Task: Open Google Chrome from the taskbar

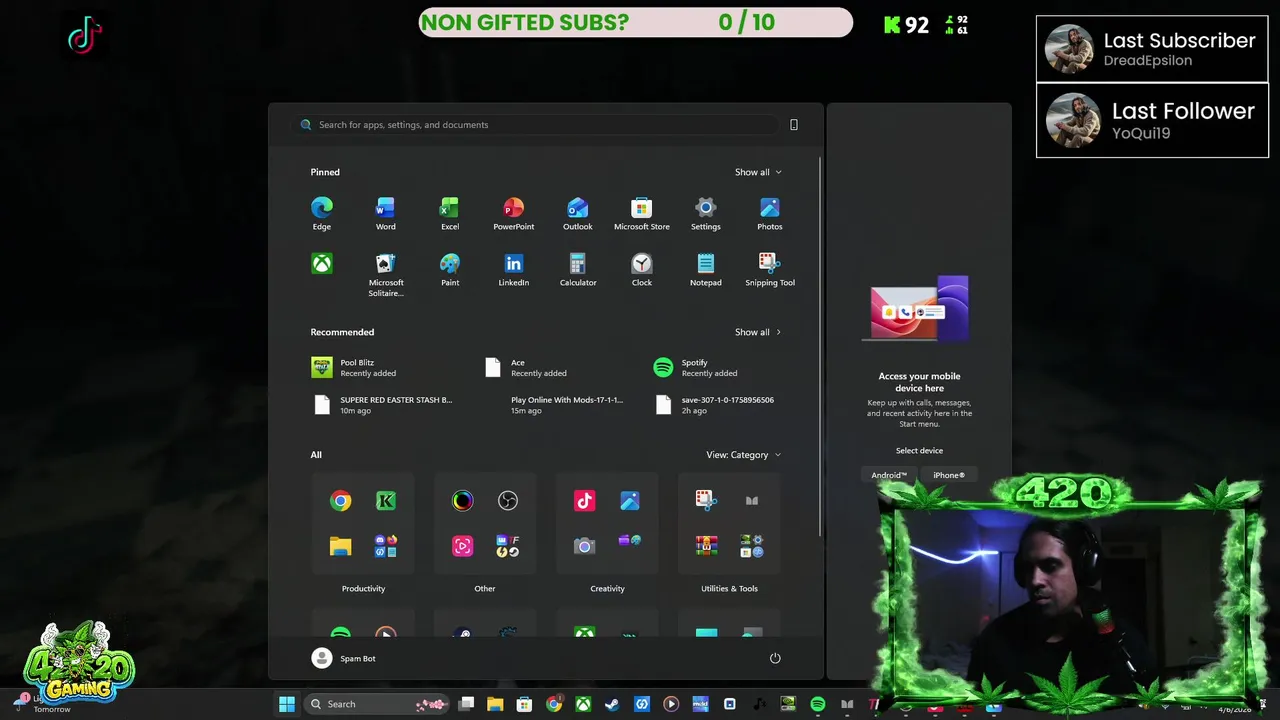Action: click(554, 704)
